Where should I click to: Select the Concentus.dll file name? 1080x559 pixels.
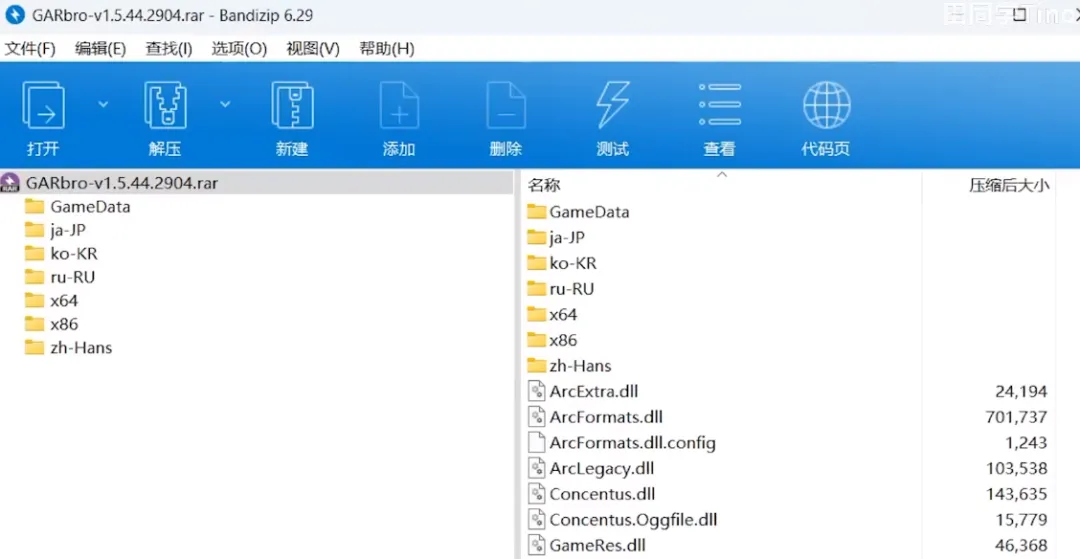pyautogui.click(x=603, y=494)
